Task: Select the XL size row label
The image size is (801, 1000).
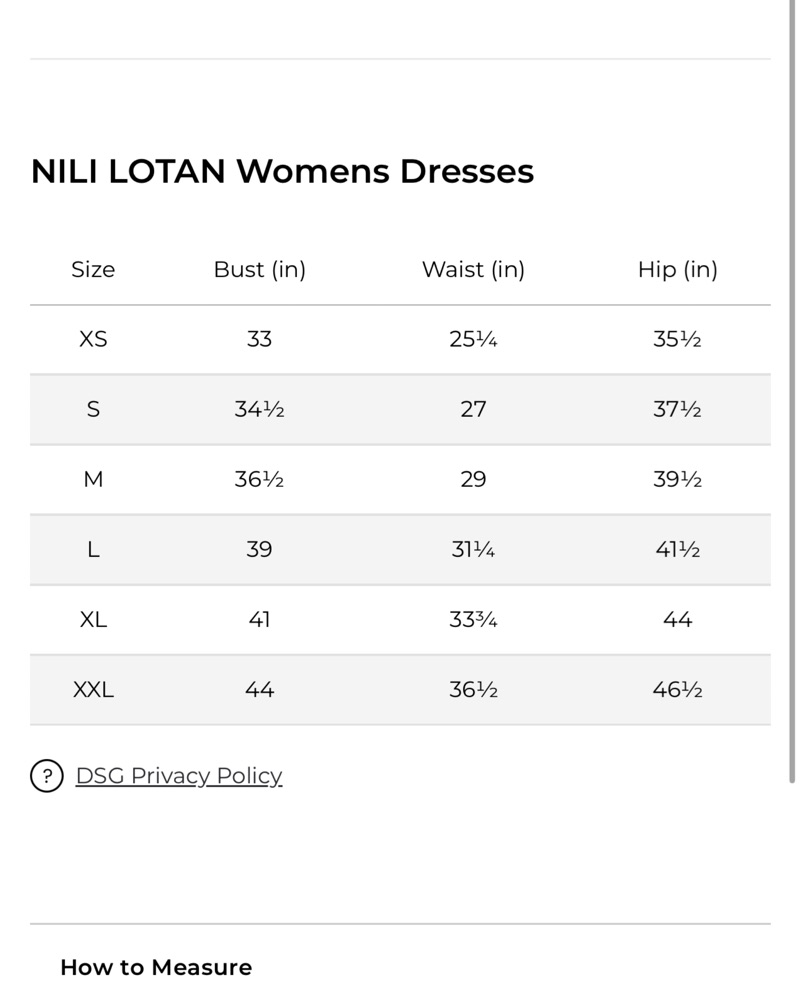Action: (93, 619)
